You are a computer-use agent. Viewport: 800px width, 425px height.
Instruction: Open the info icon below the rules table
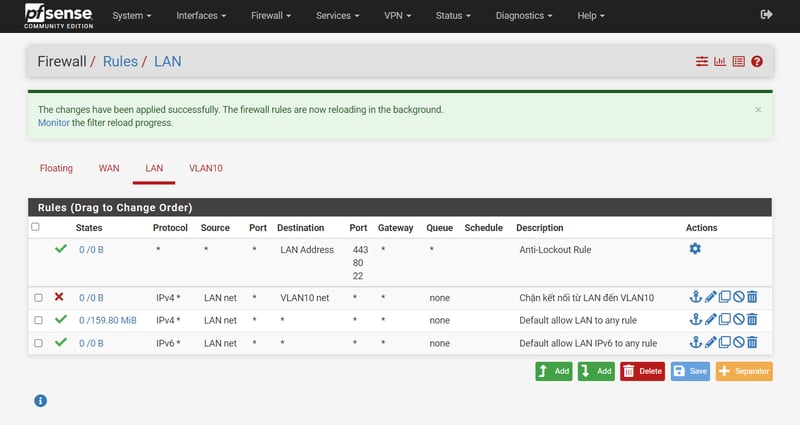(x=41, y=400)
